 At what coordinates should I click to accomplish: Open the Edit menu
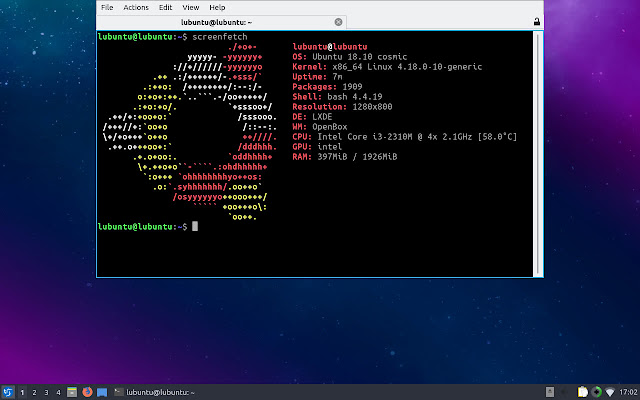click(165, 7)
